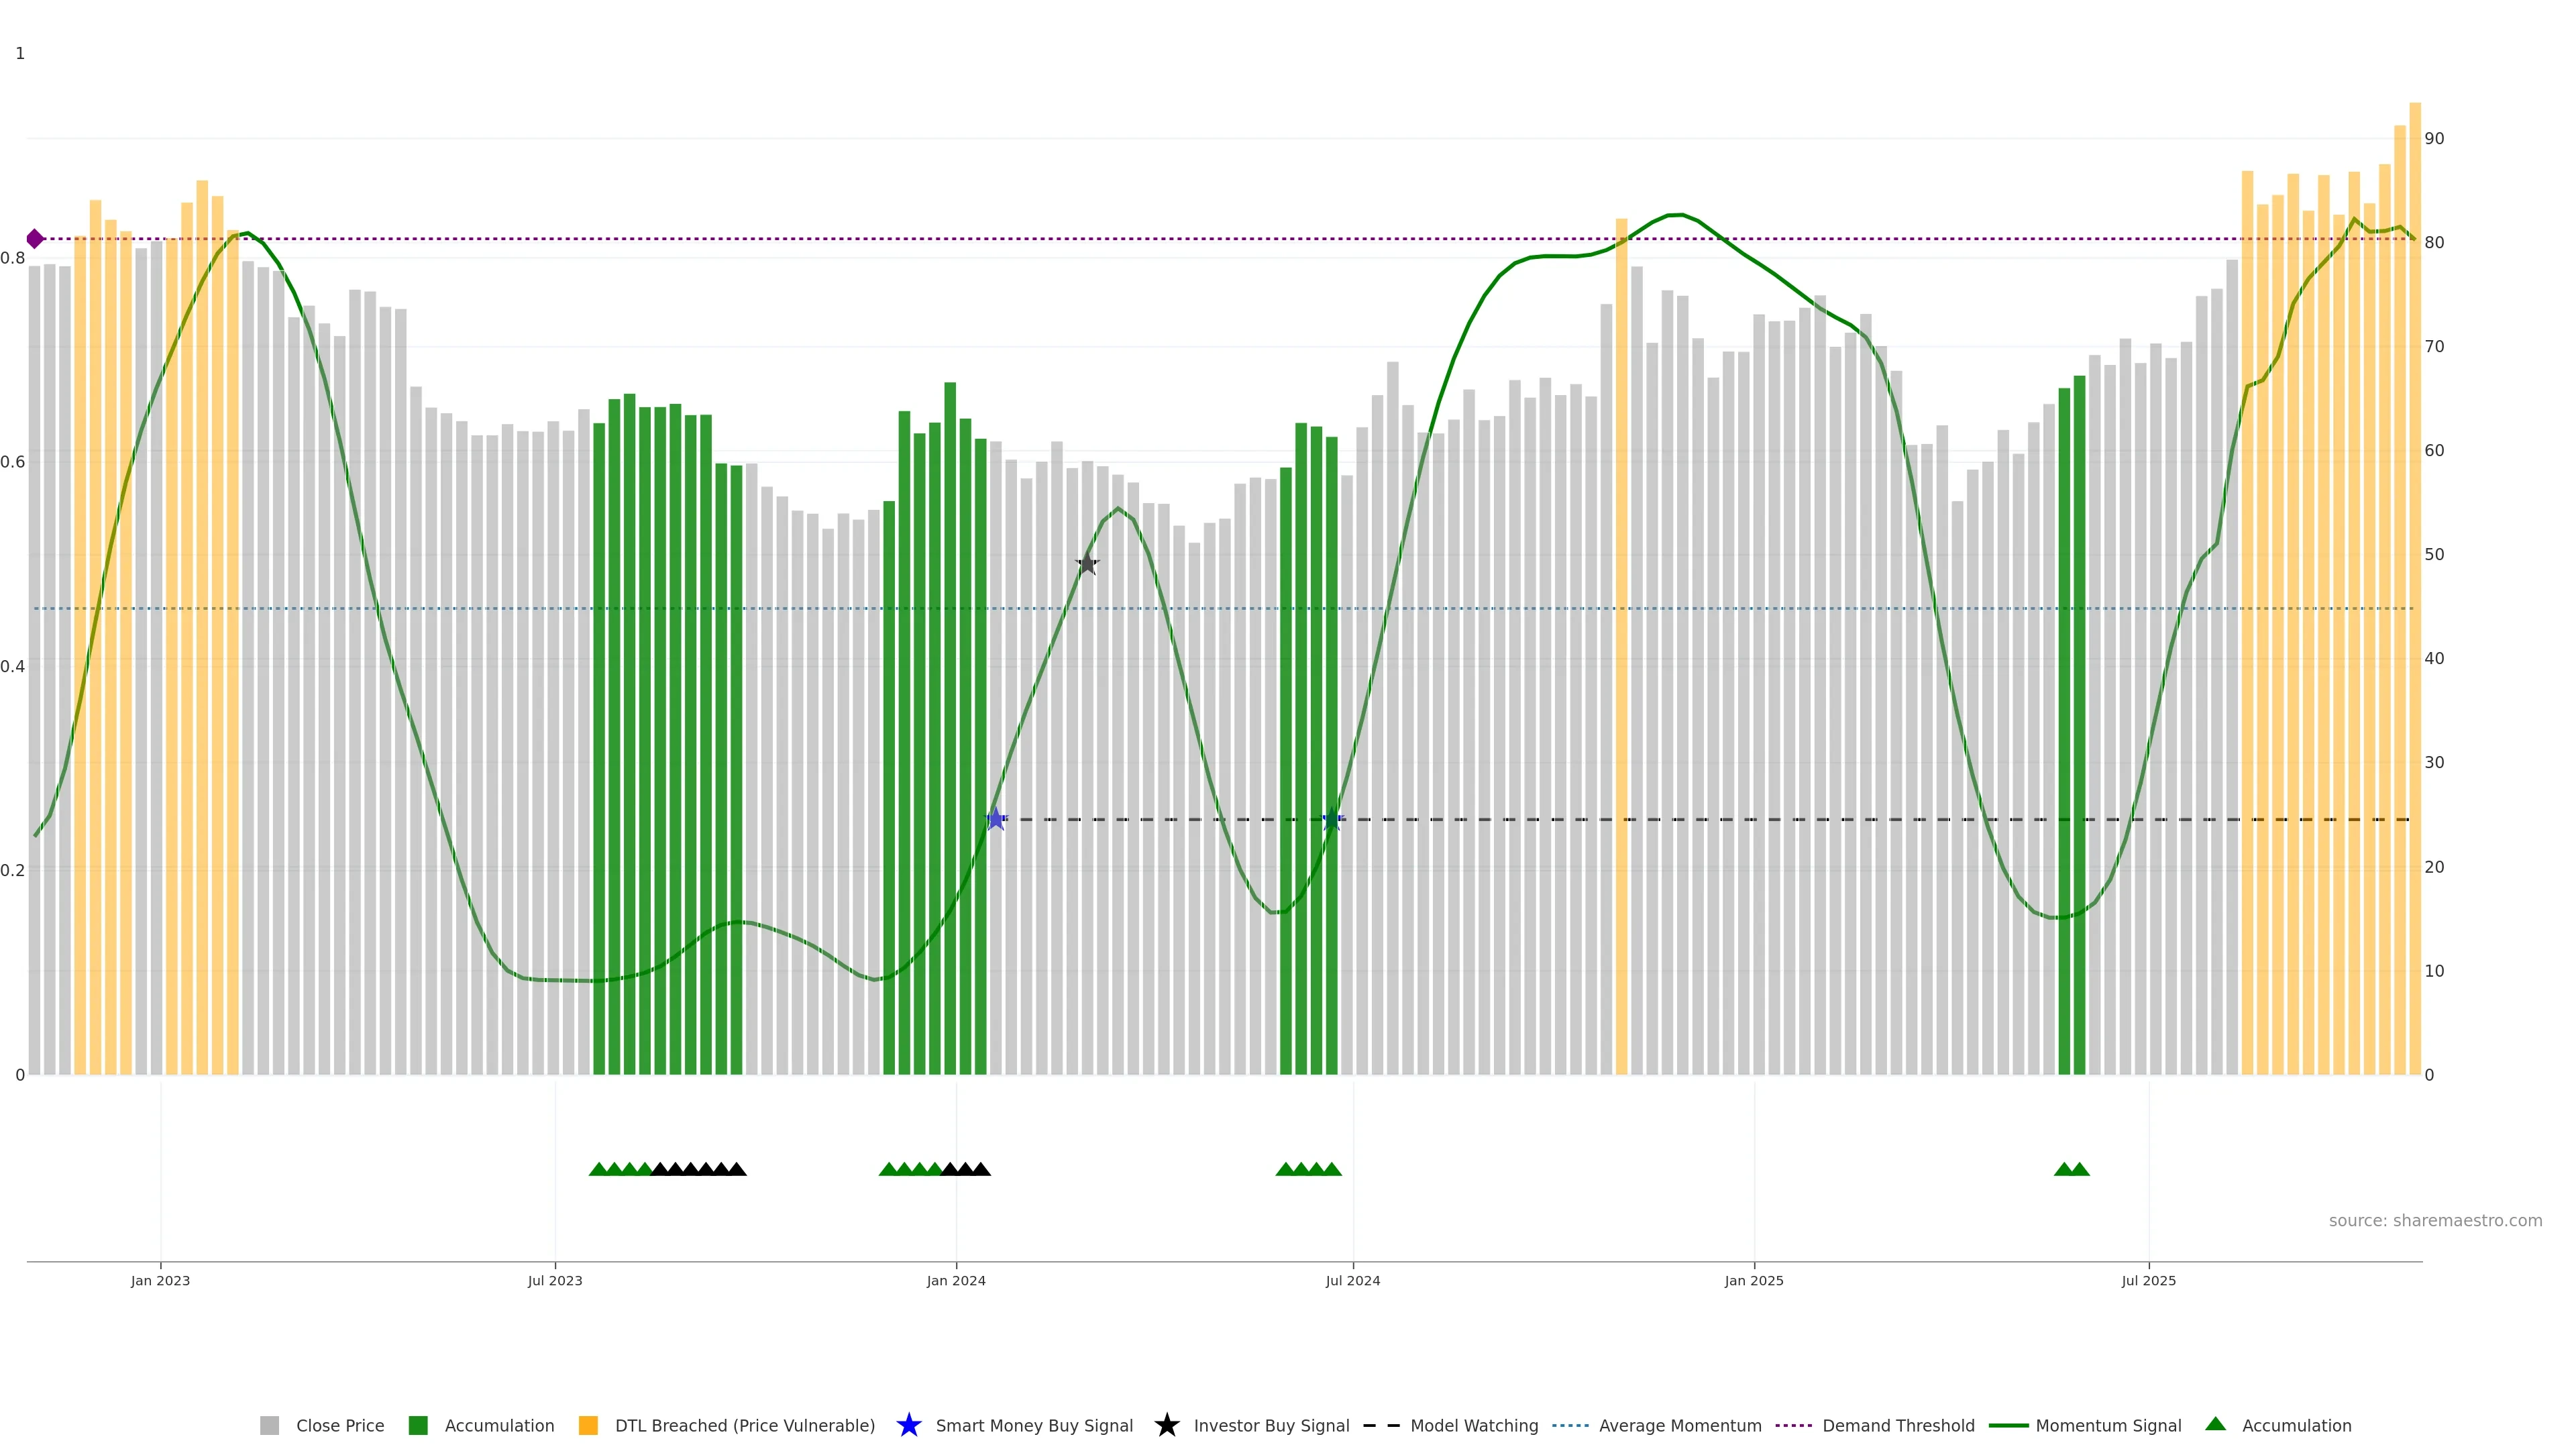2576x1449 pixels.
Task: Click the green triangle icon in legend
Action: pyautogui.click(x=2215, y=1424)
